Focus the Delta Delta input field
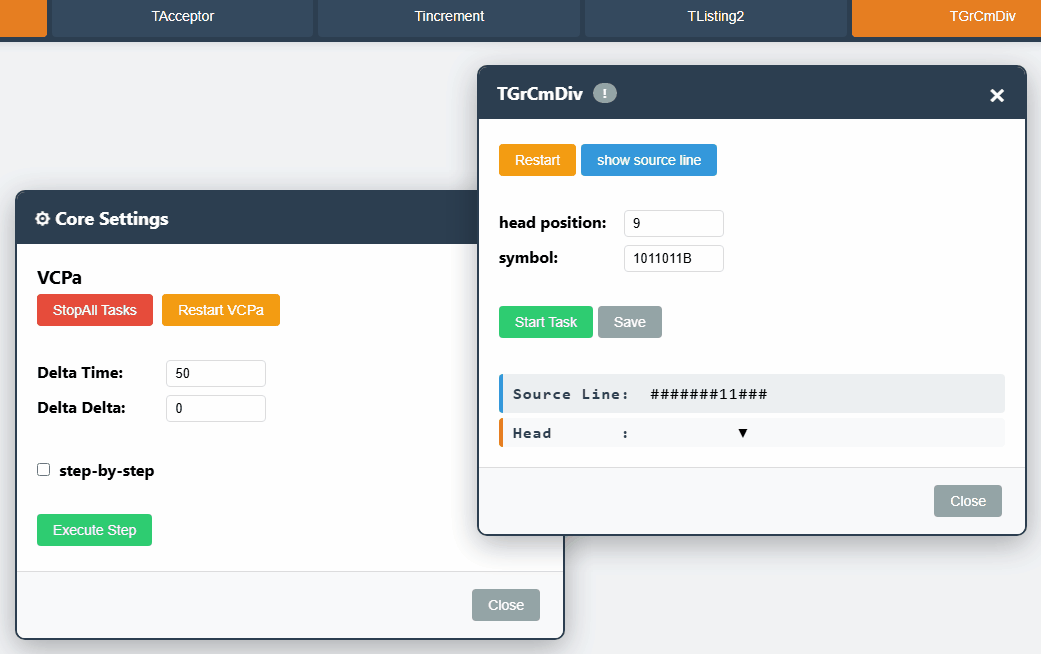This screenshot has height=654, width=1041. coord(216,408)
